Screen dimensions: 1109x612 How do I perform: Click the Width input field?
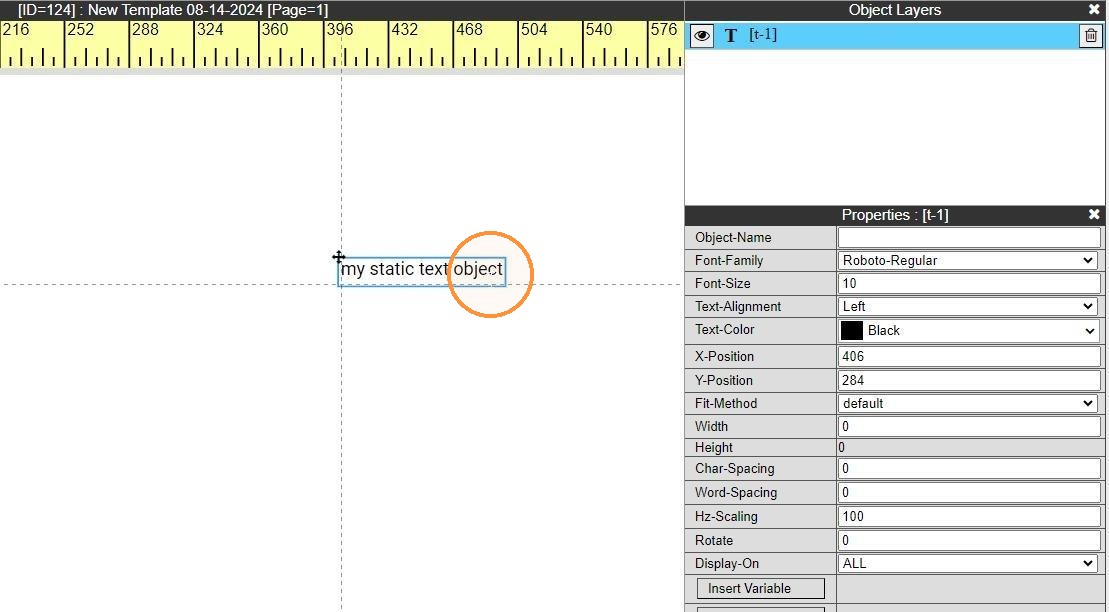[x=969, y=427]
